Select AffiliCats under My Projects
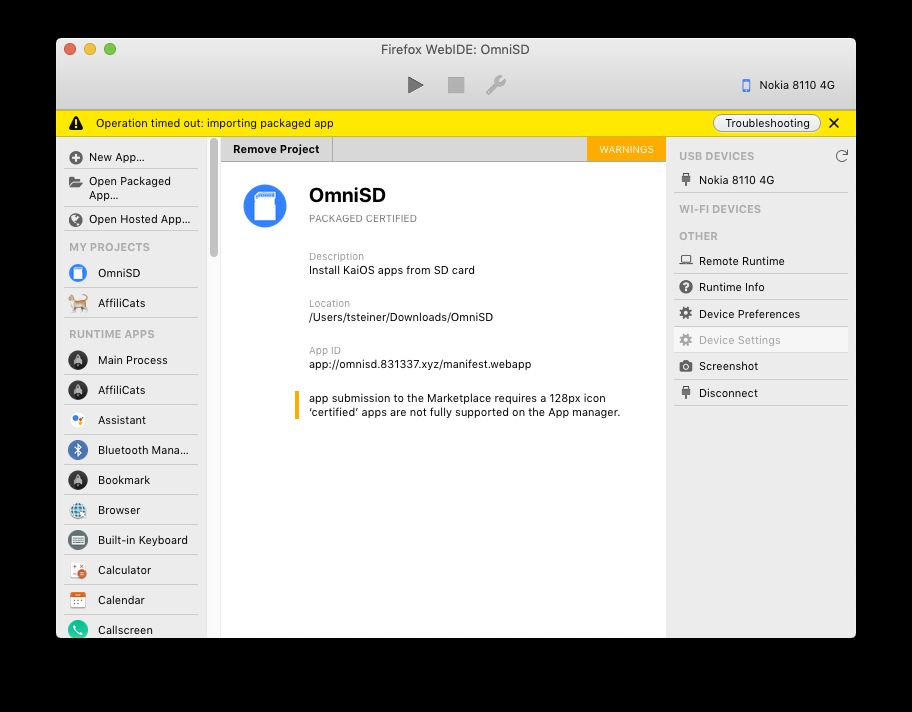Screen dimensions: 912x712 click(x=121, y=303)
